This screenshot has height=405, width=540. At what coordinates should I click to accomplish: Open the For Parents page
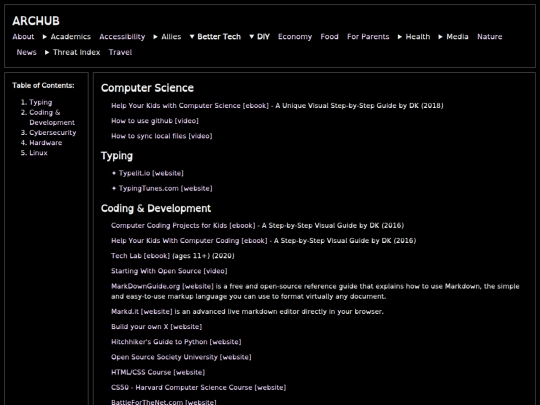[x=368, y=37]
